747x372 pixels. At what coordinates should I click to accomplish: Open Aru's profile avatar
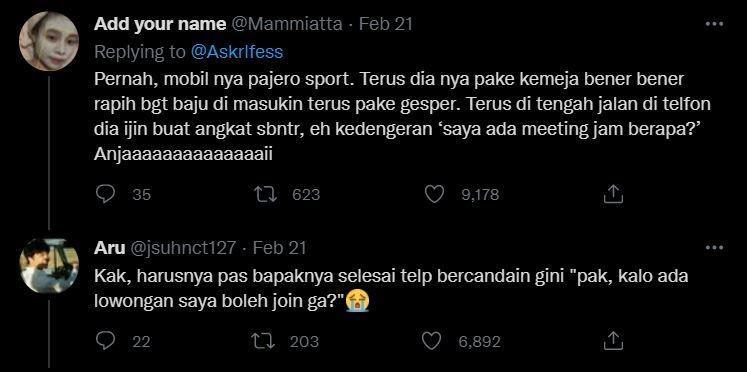click(x=49, y=266)
